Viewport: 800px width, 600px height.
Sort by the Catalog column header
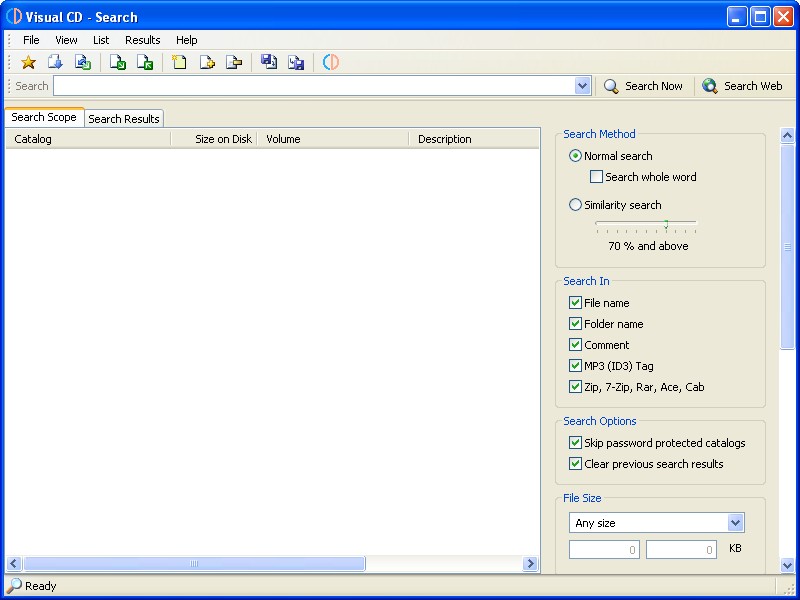[x=88, y=139]
